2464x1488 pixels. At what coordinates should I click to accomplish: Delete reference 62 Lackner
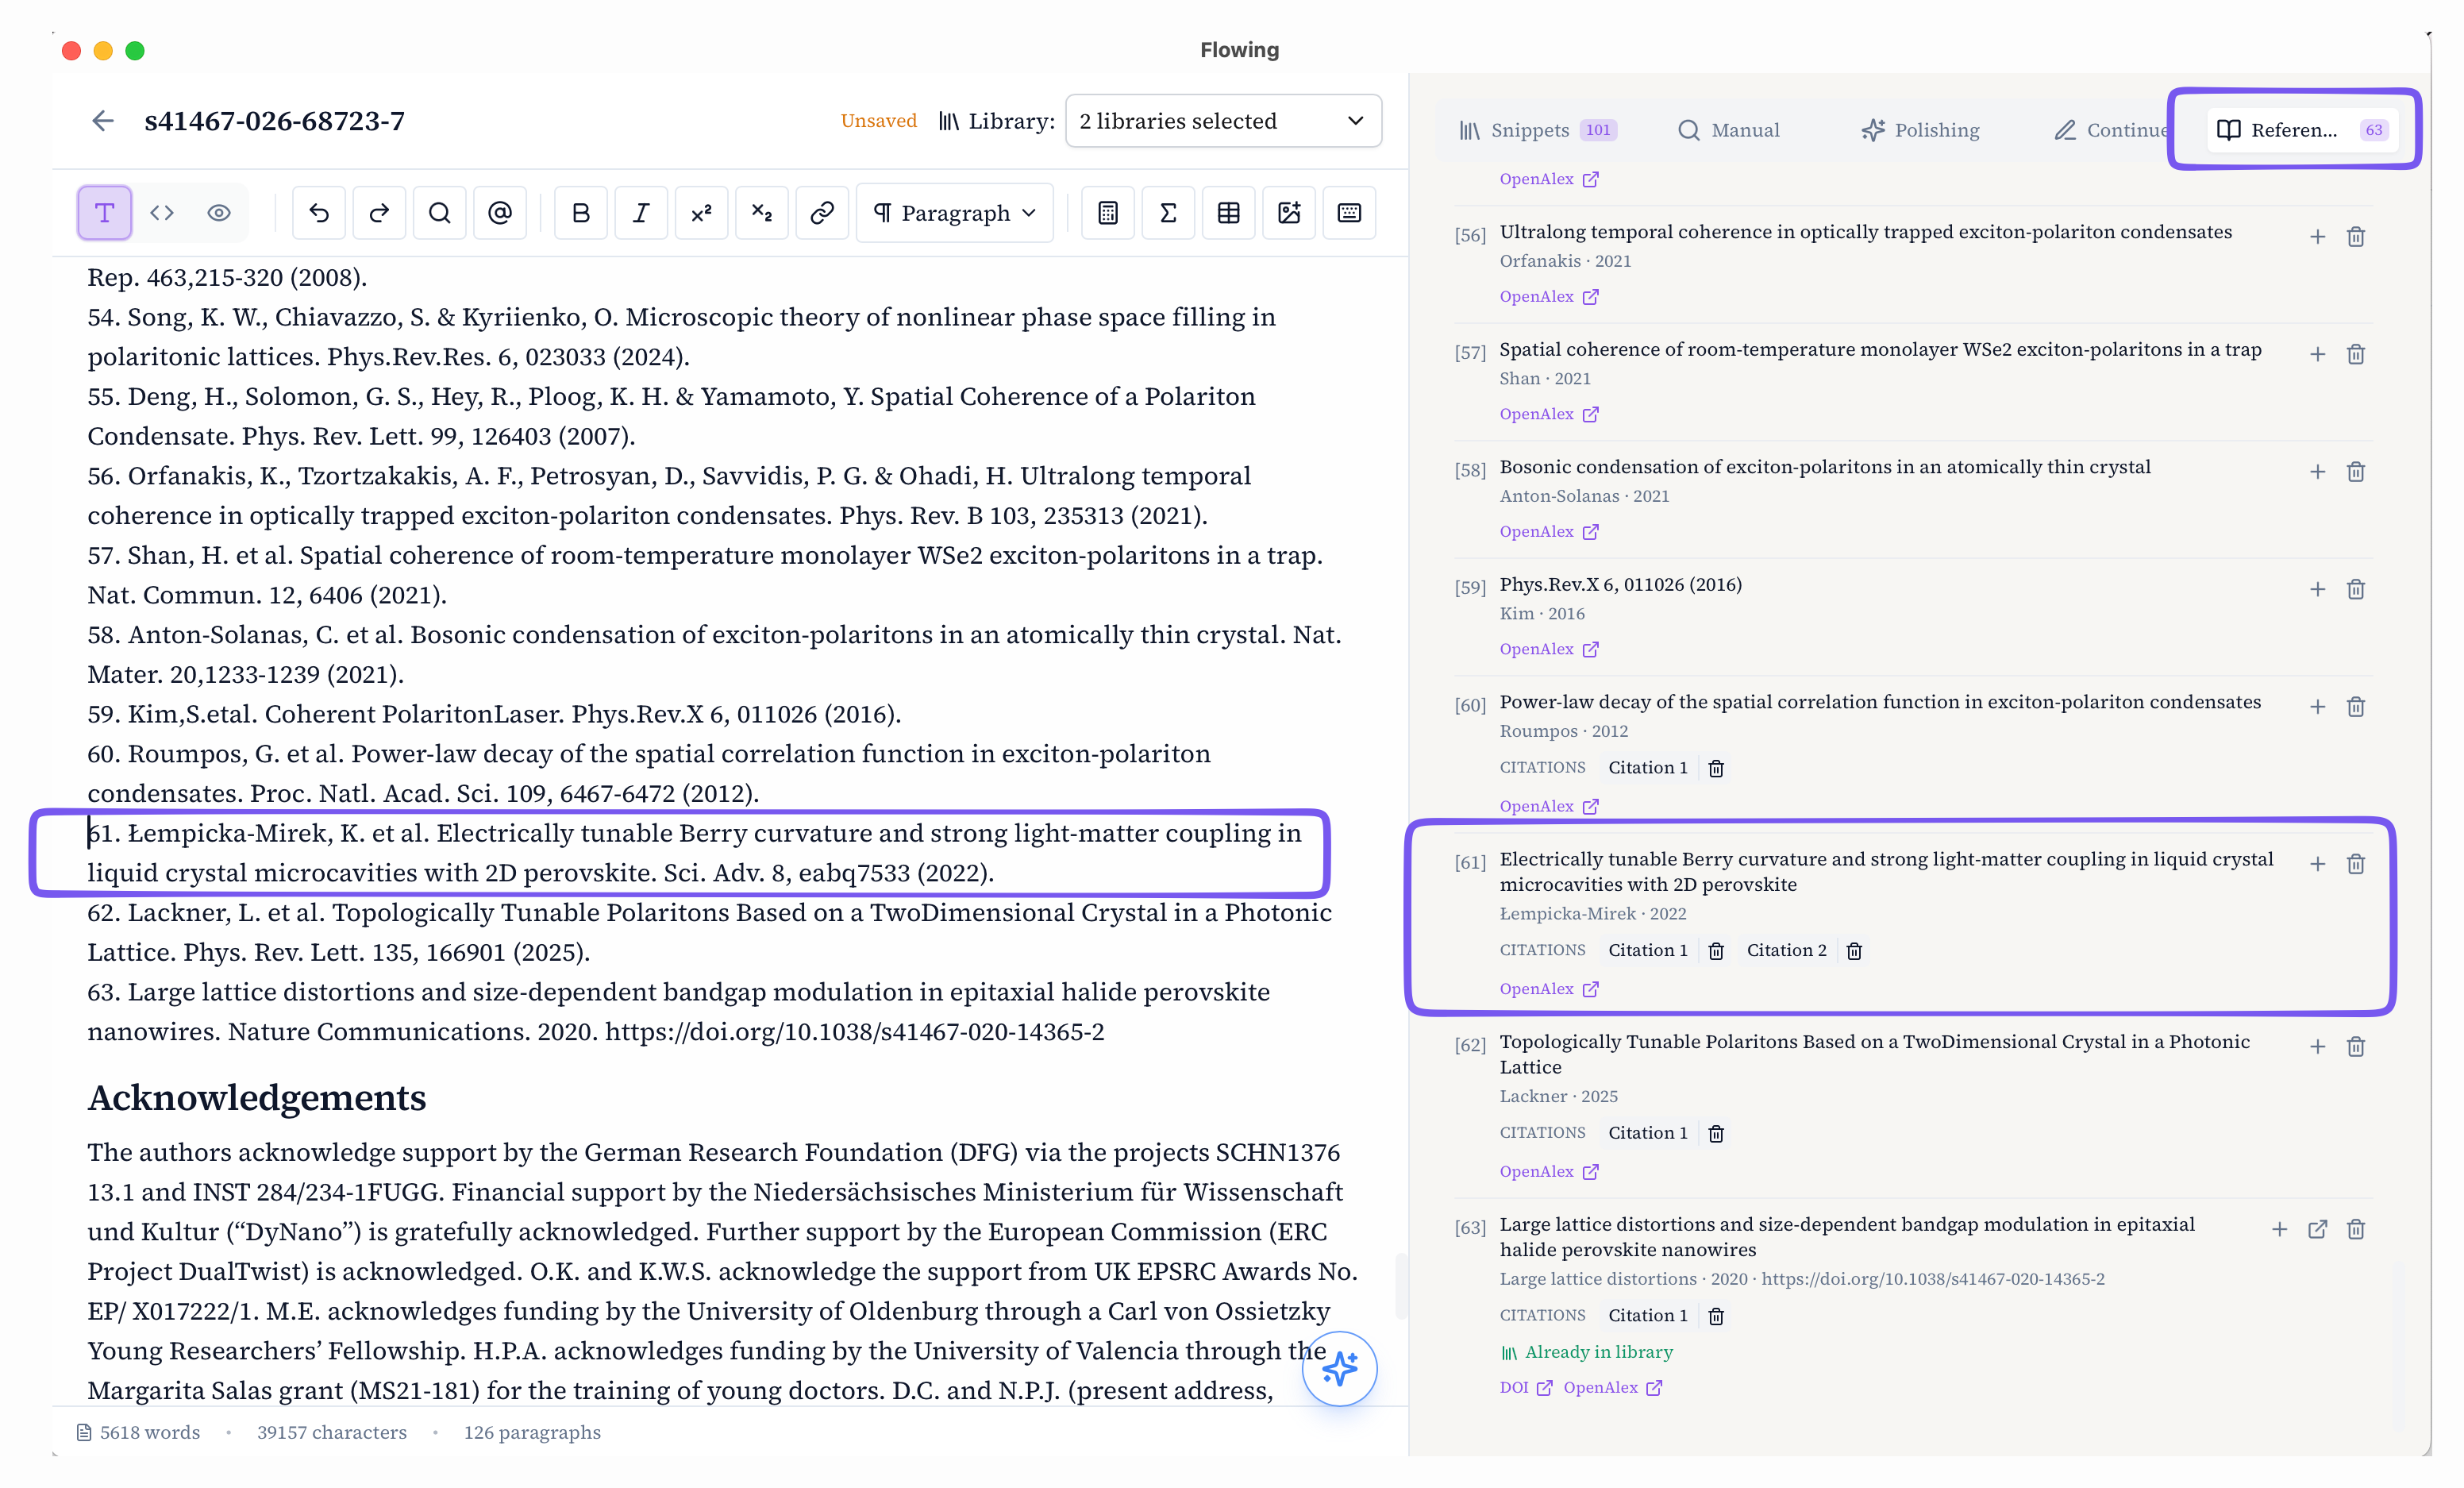[2356, 1047]
